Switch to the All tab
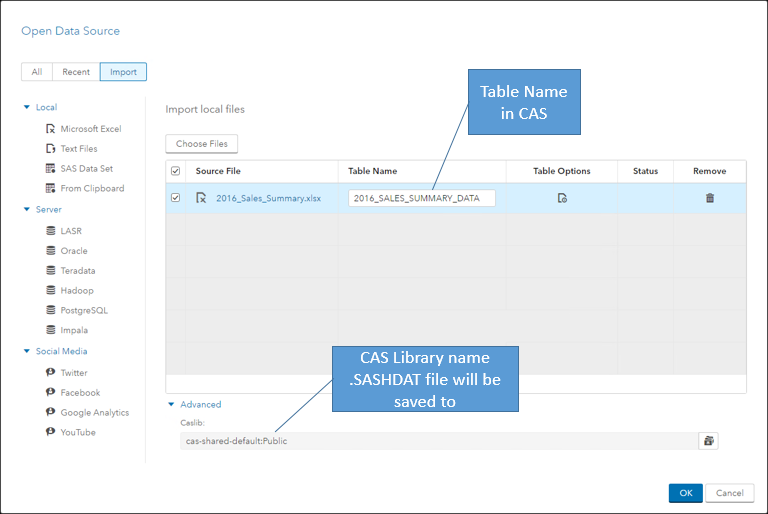Viewport: 768px width, 514px height. point(37,72)
